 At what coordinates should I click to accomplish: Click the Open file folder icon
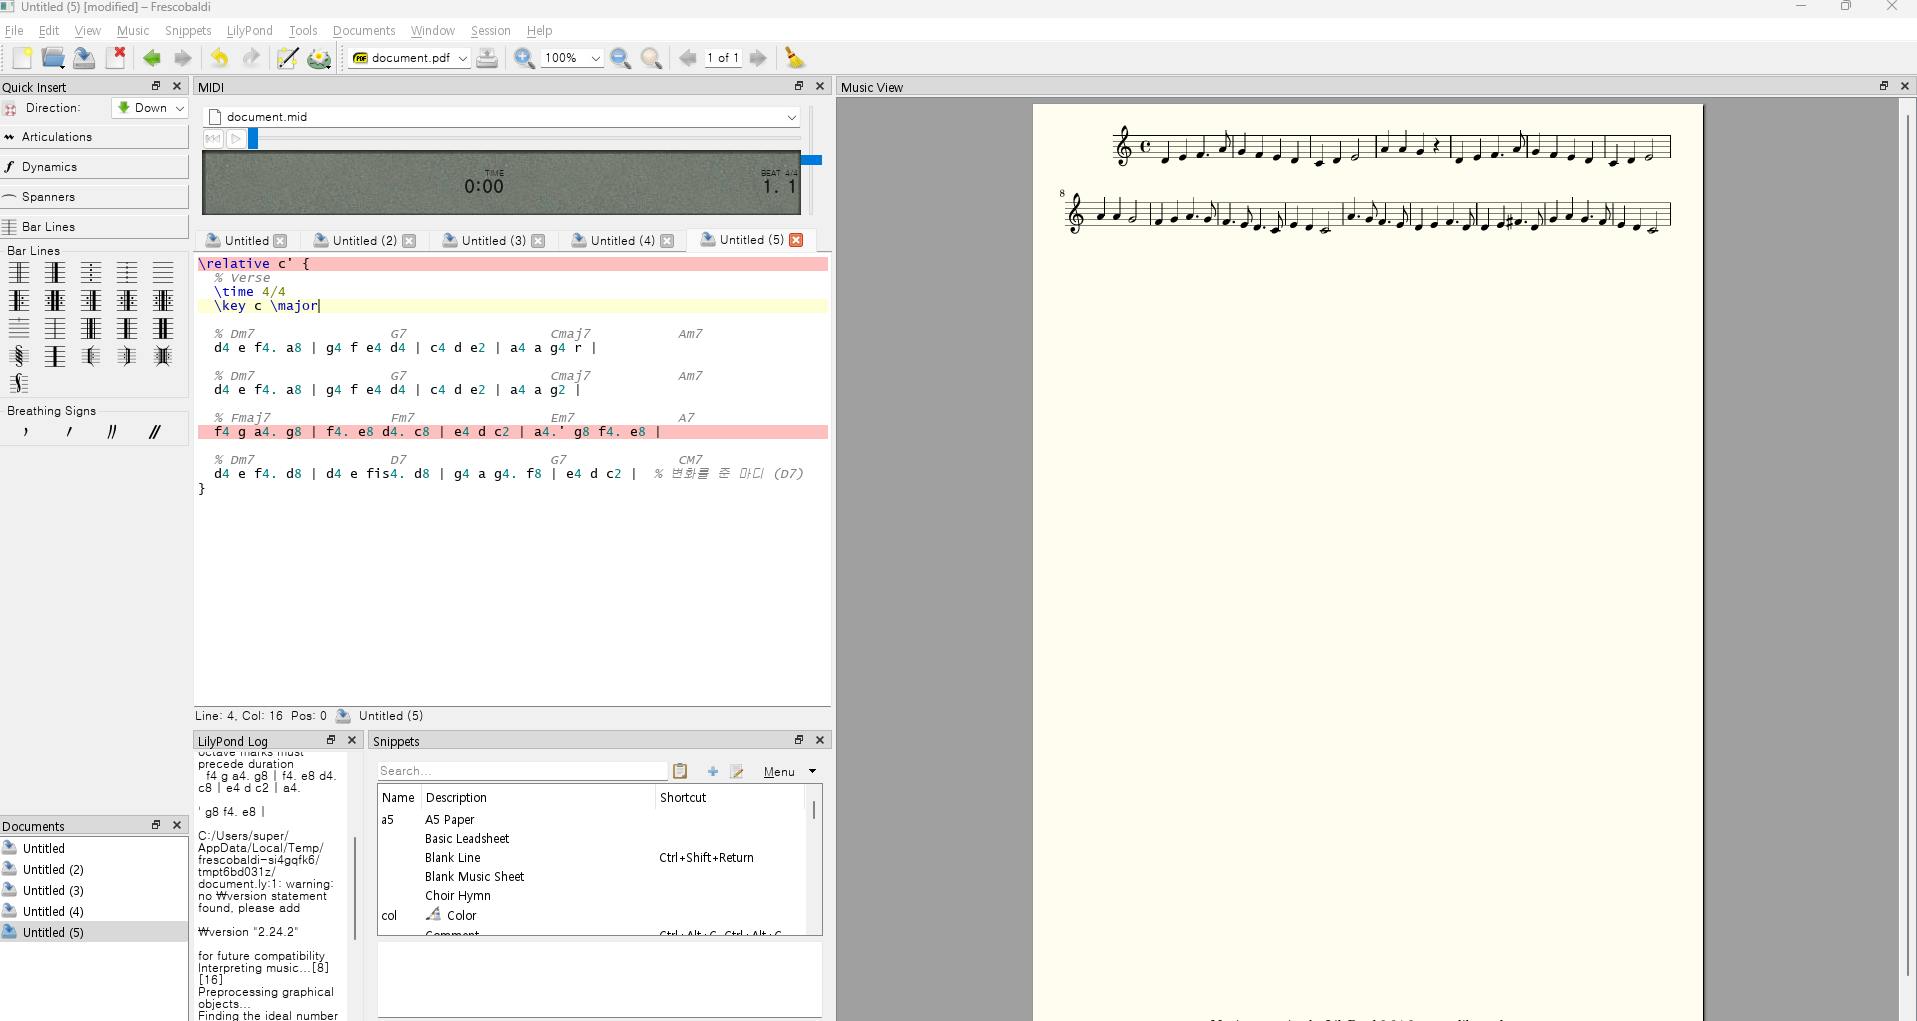click(53, 58)
